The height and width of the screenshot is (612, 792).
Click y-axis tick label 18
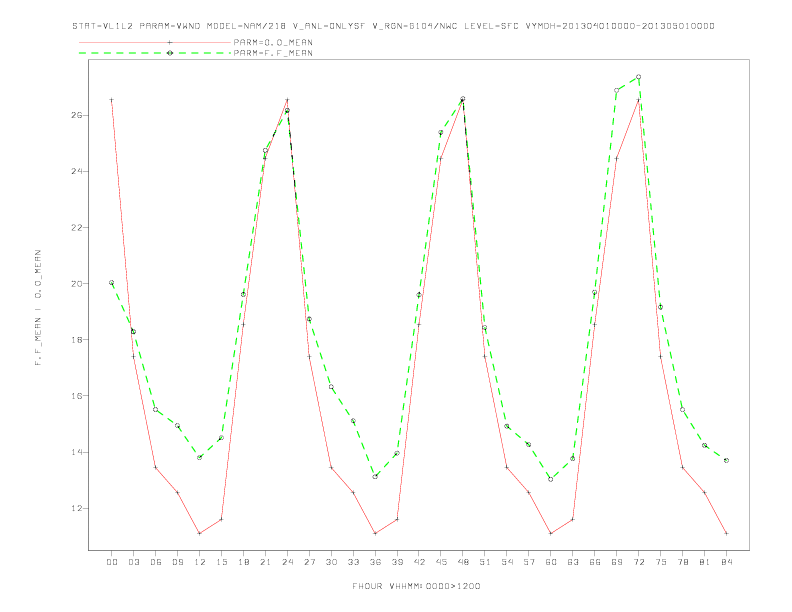tap(77, 339)
